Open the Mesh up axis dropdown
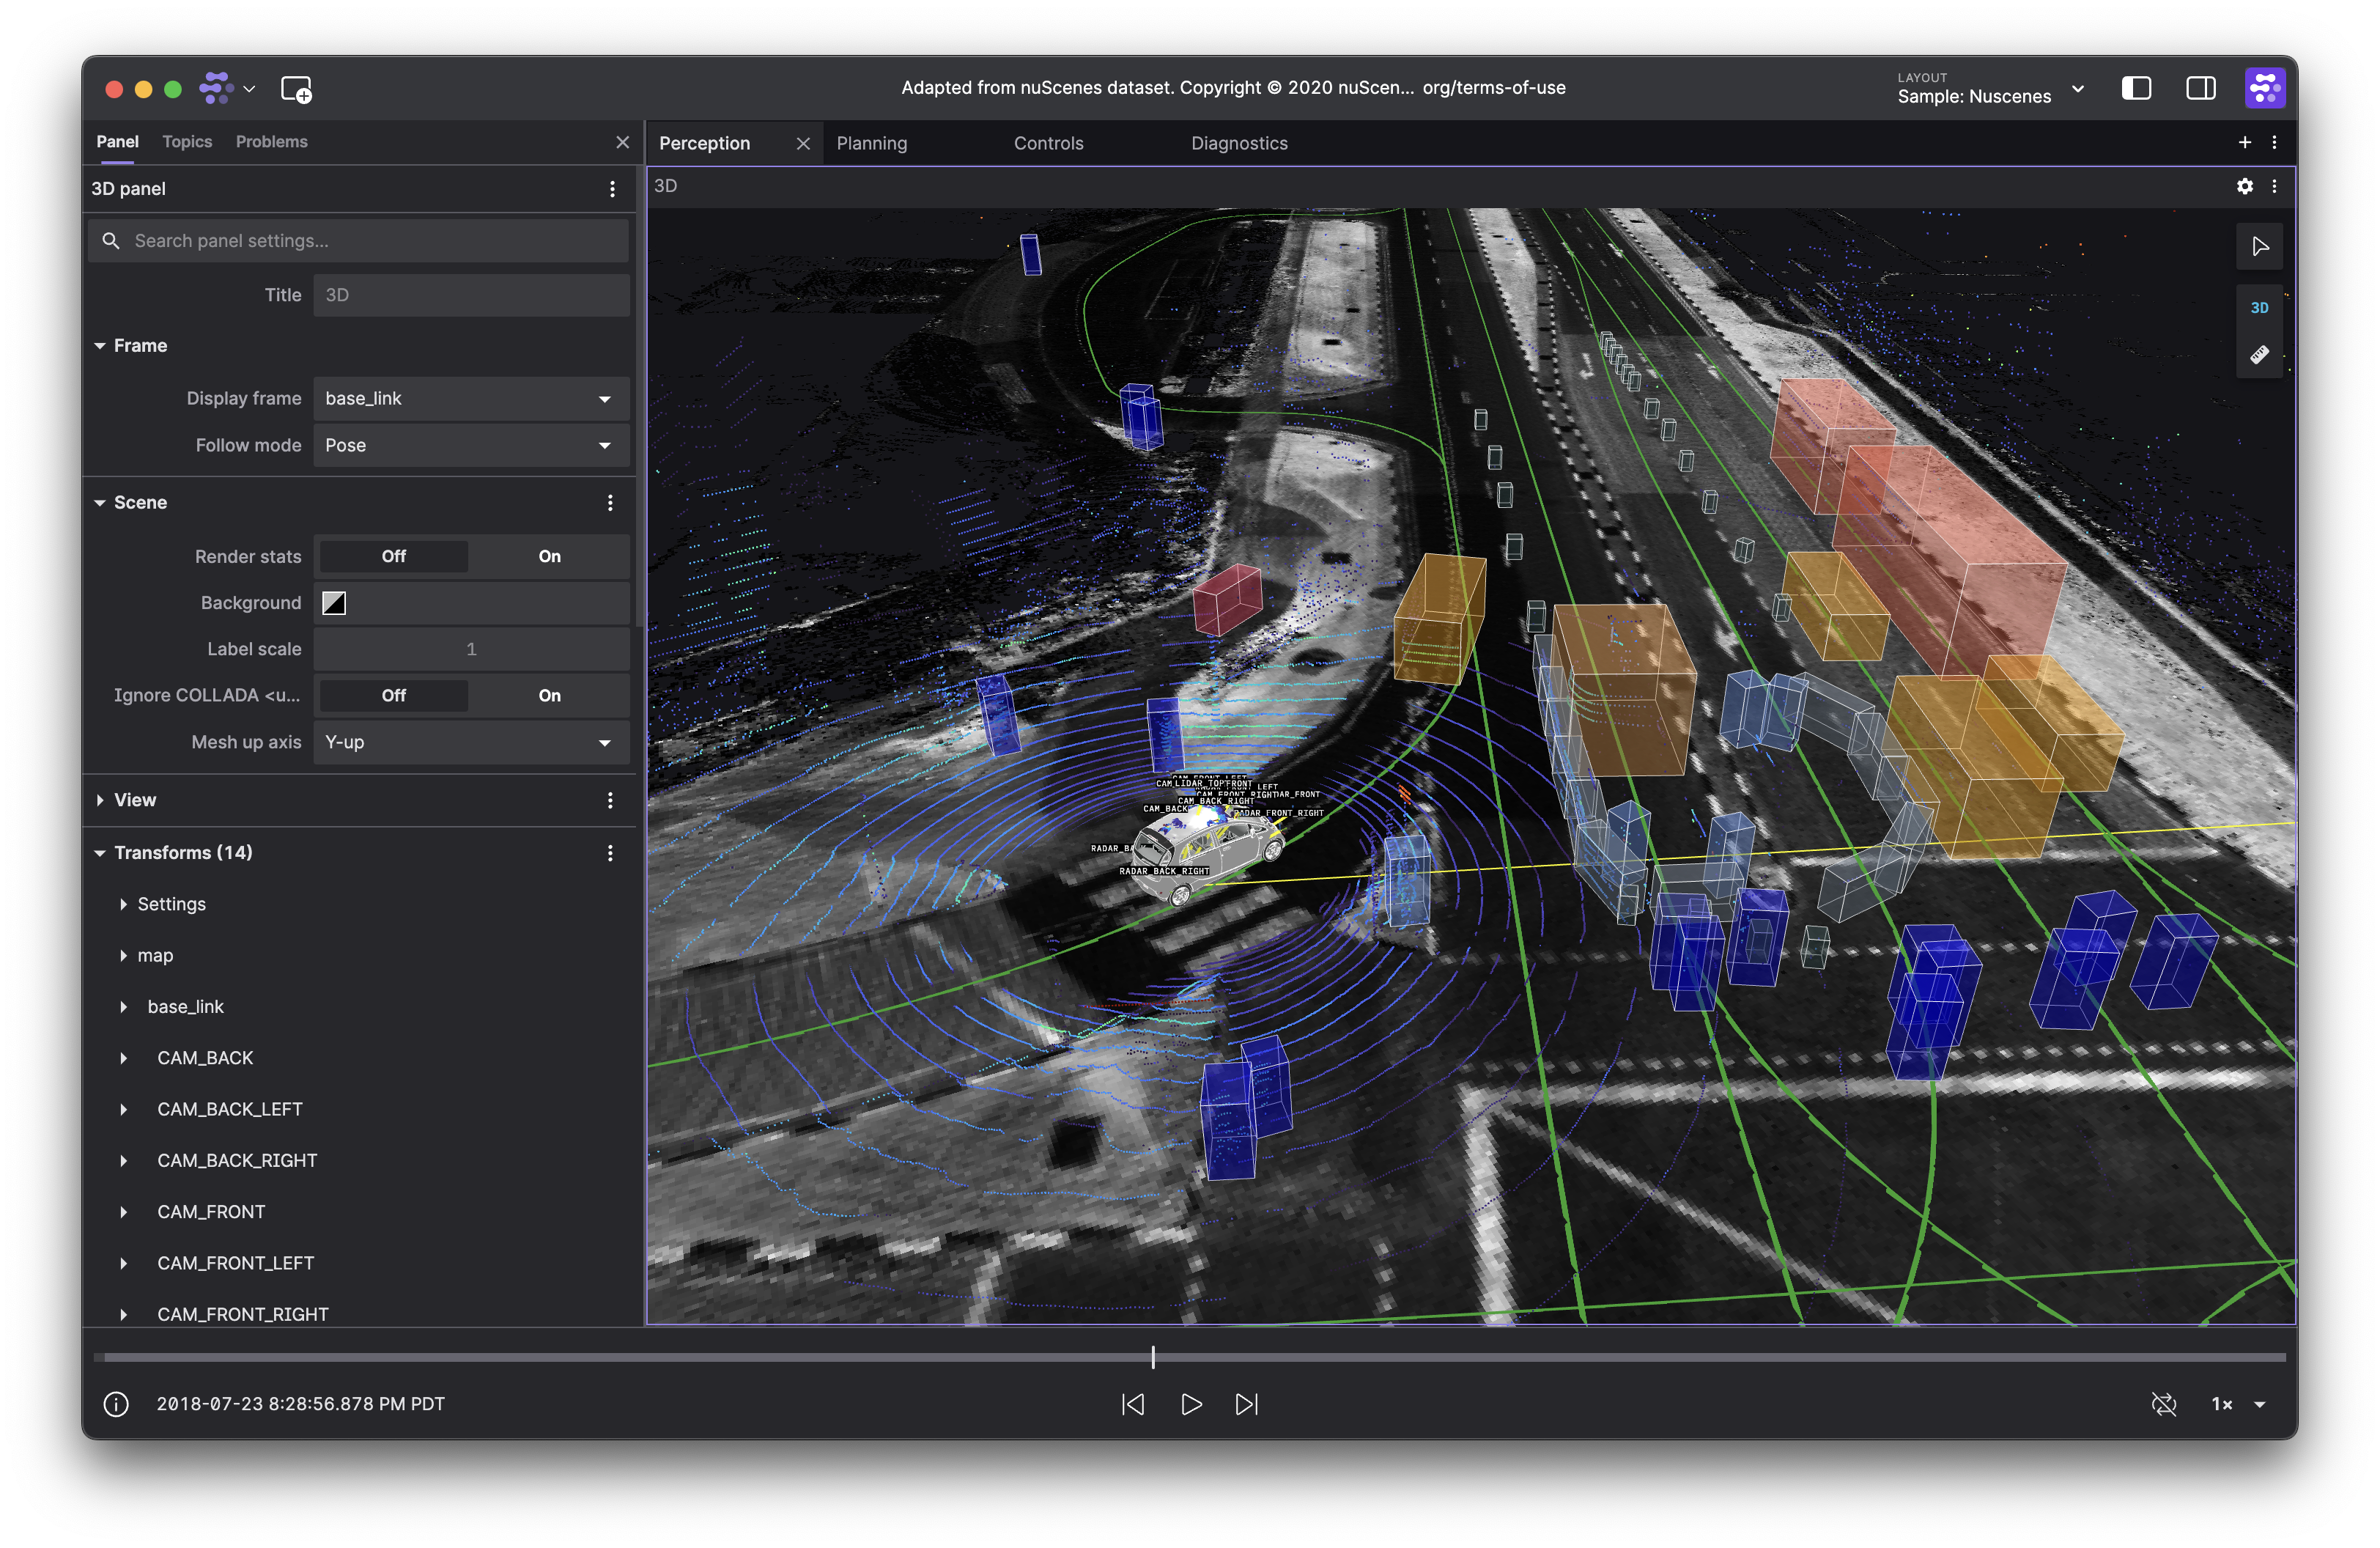2380x1548 pixels. (470, 742)
